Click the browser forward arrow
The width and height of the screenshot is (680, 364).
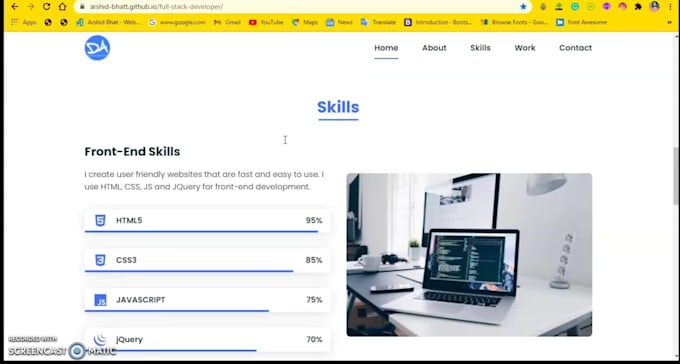[30, 7]
